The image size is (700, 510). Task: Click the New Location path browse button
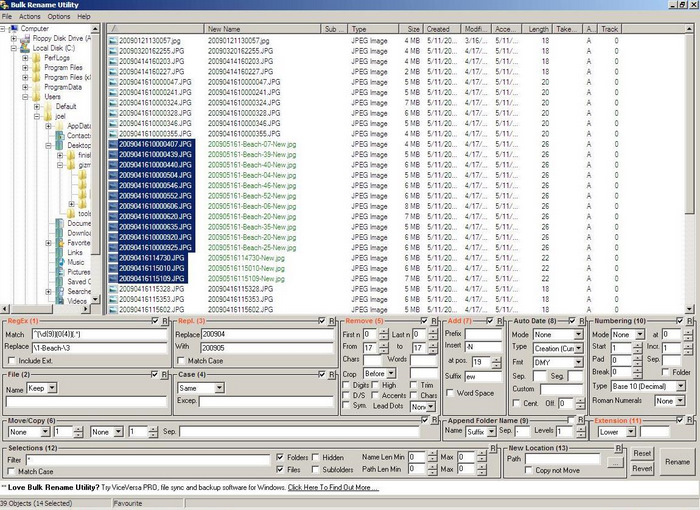pos(616,463)
